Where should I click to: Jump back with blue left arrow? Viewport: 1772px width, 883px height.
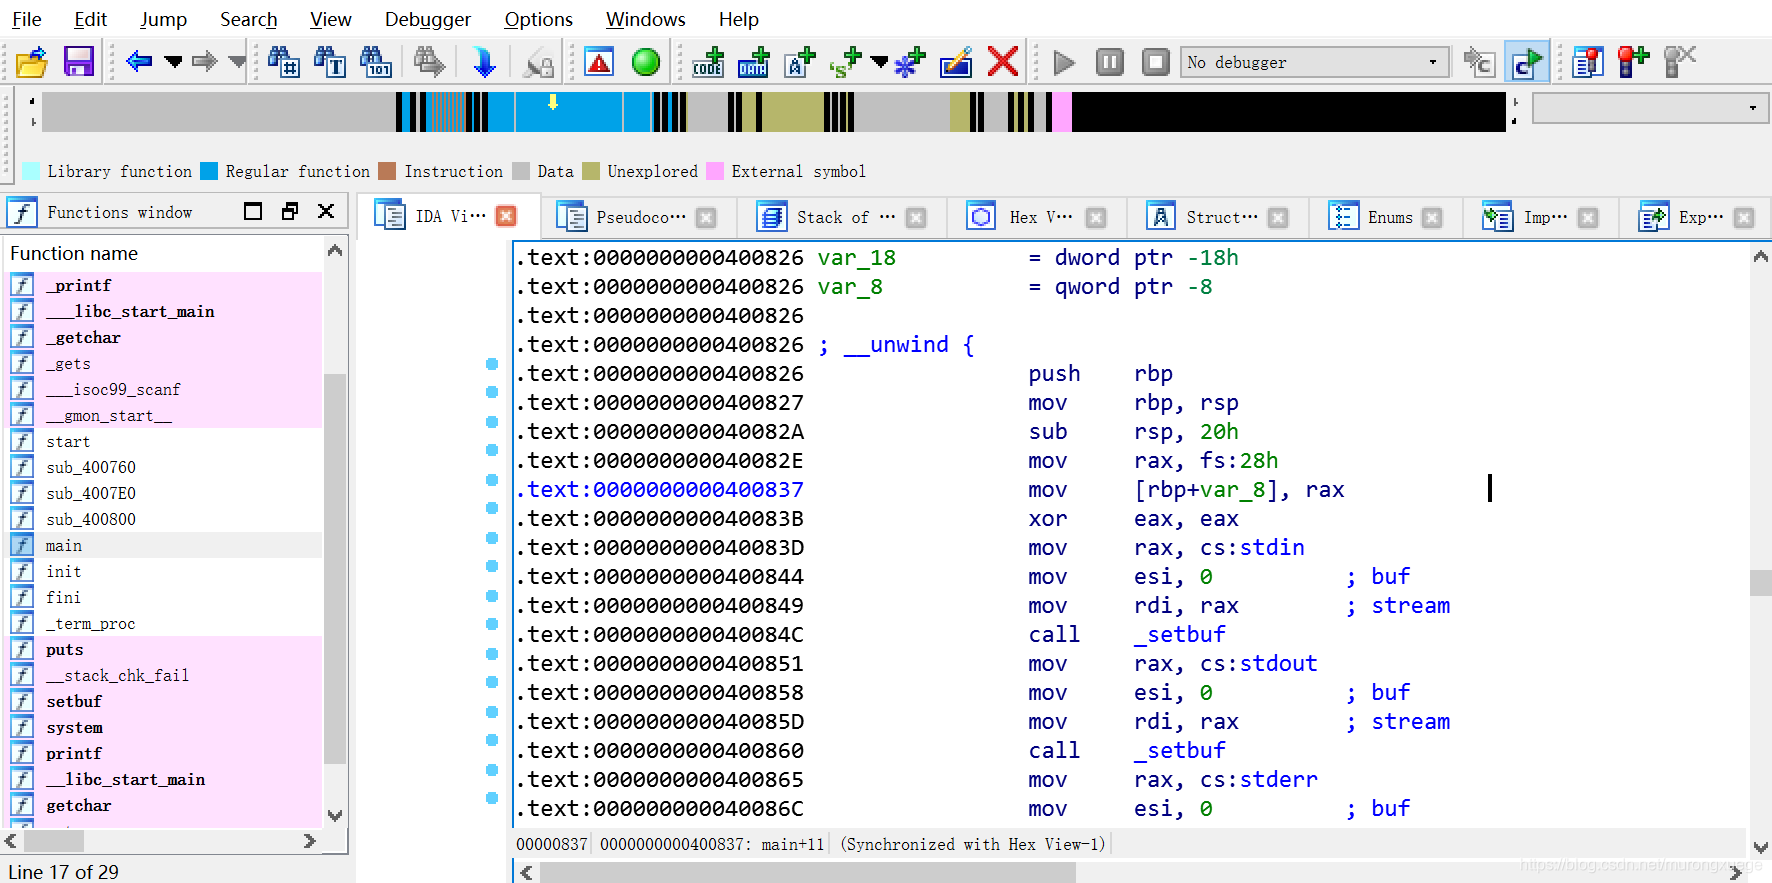(139, 62)
